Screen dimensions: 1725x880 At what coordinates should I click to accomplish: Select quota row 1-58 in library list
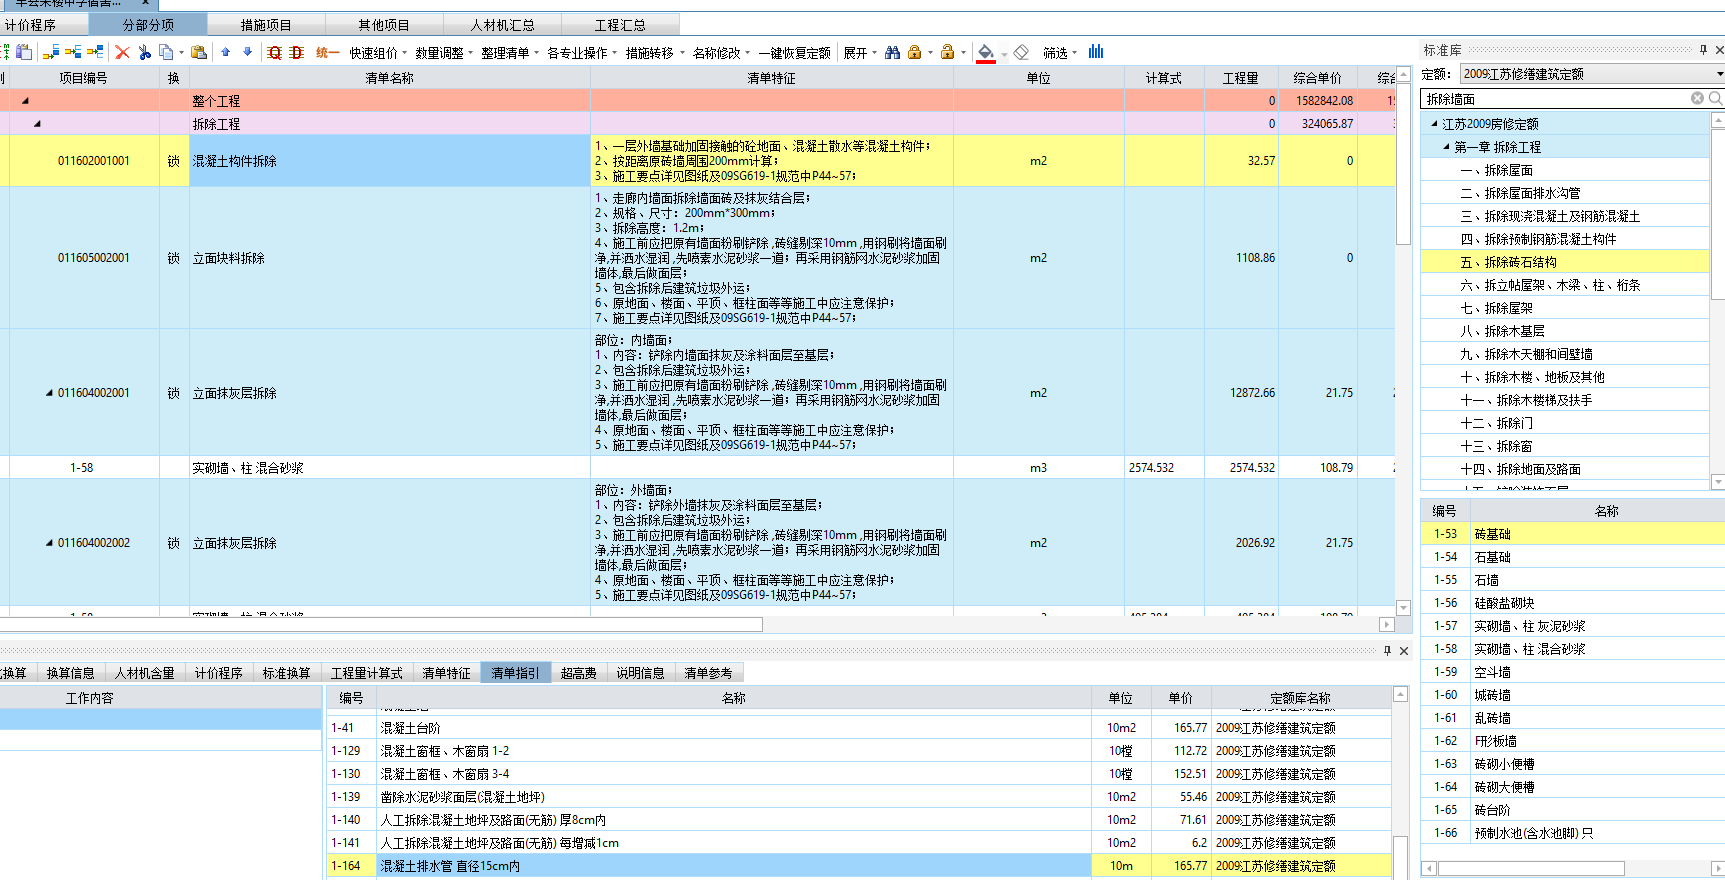[1573, 649]
